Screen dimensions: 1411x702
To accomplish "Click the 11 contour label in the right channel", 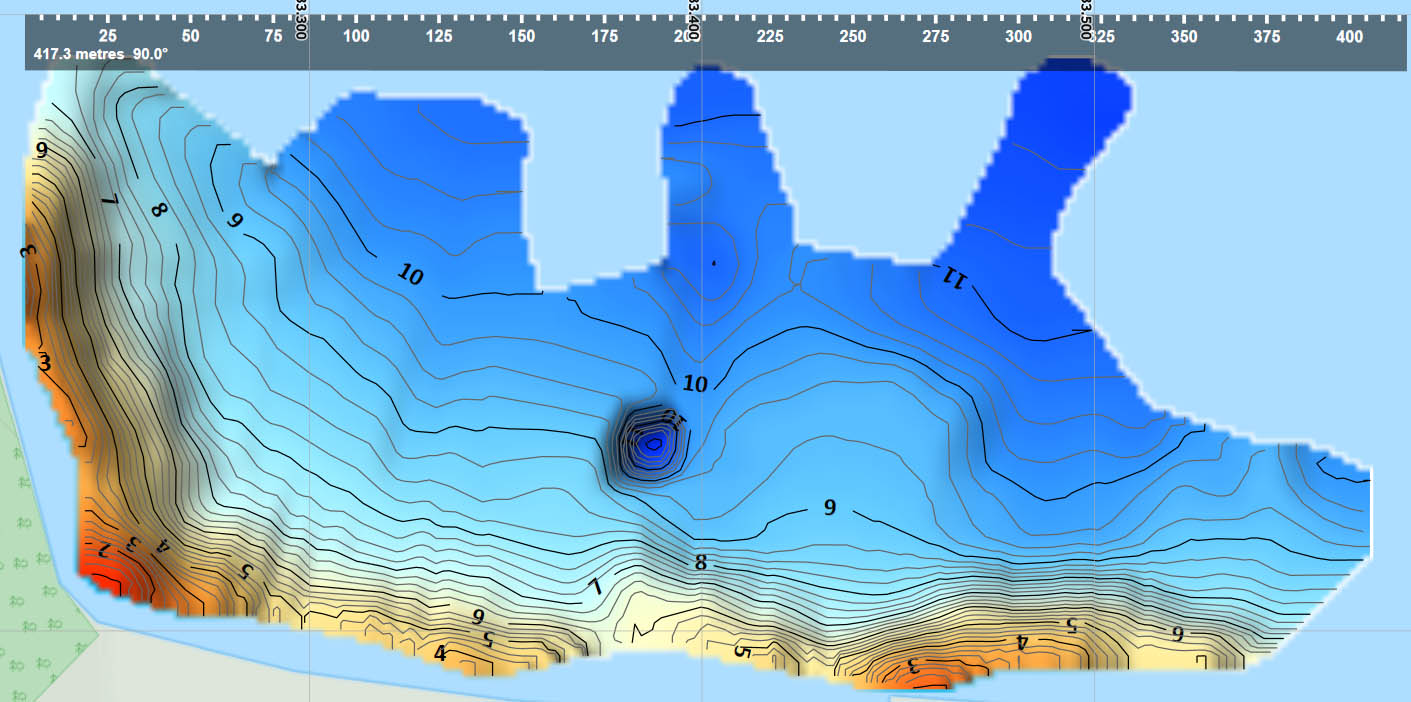I will [x=951, y=279].
